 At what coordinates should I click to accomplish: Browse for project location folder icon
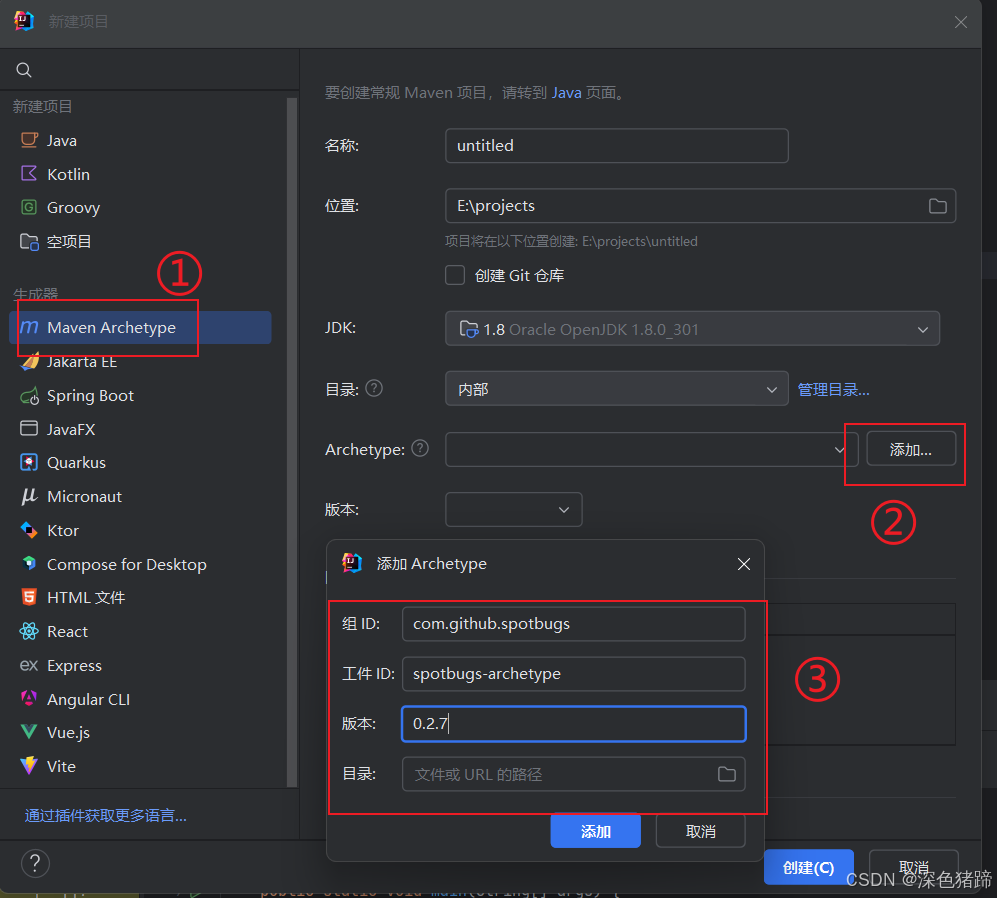(937, 206)
